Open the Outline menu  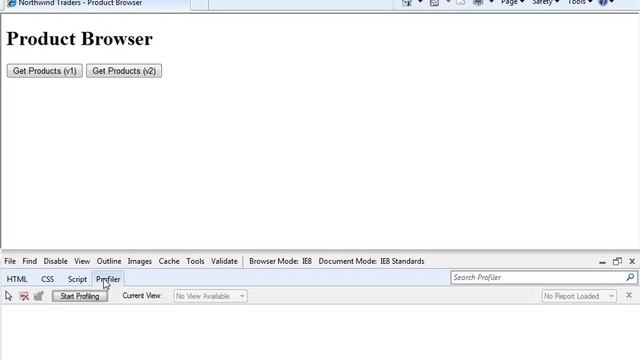[x=109, y=261]
